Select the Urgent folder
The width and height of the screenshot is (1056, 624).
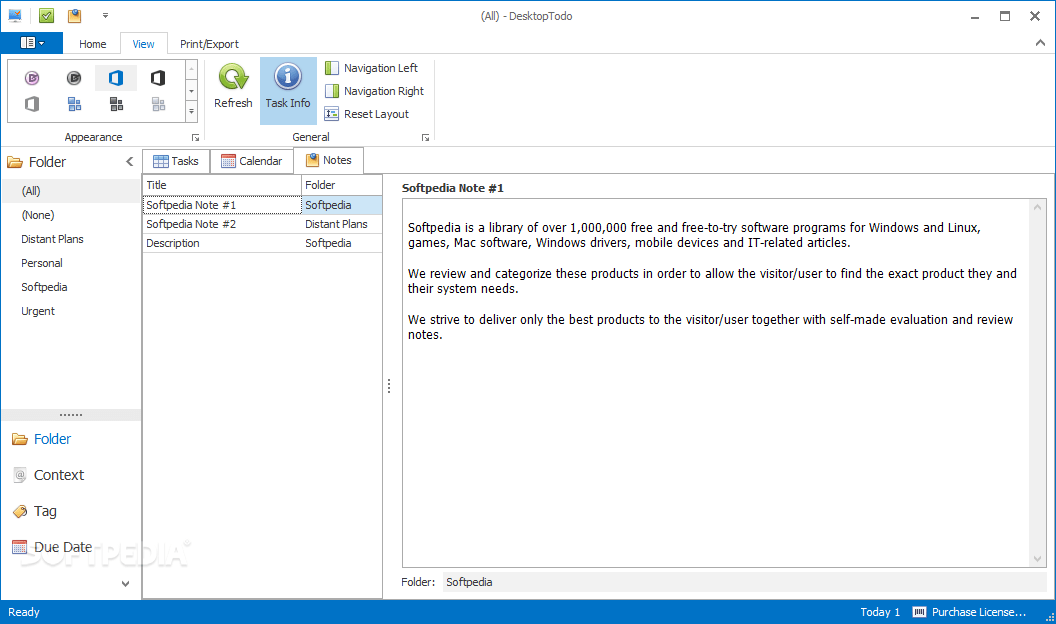point(70,311)
